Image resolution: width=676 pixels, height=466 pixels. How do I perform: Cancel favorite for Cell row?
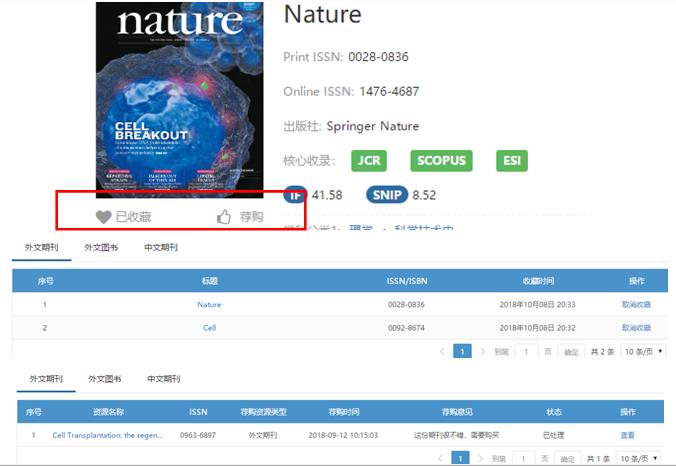tap(636, 328)
